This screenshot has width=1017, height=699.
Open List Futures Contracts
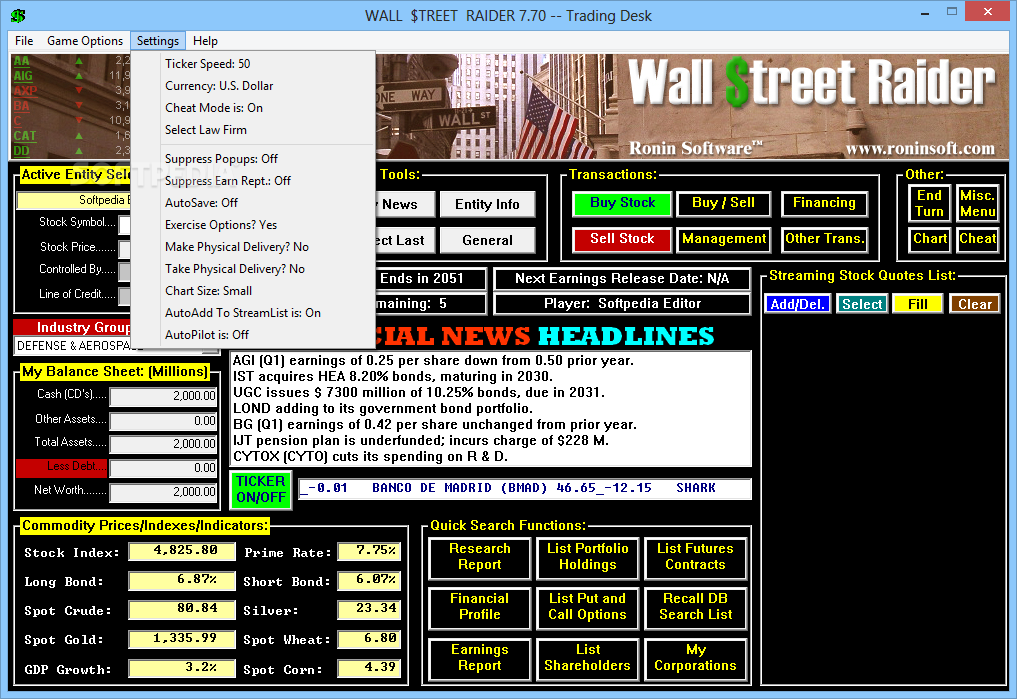(695, 557)
